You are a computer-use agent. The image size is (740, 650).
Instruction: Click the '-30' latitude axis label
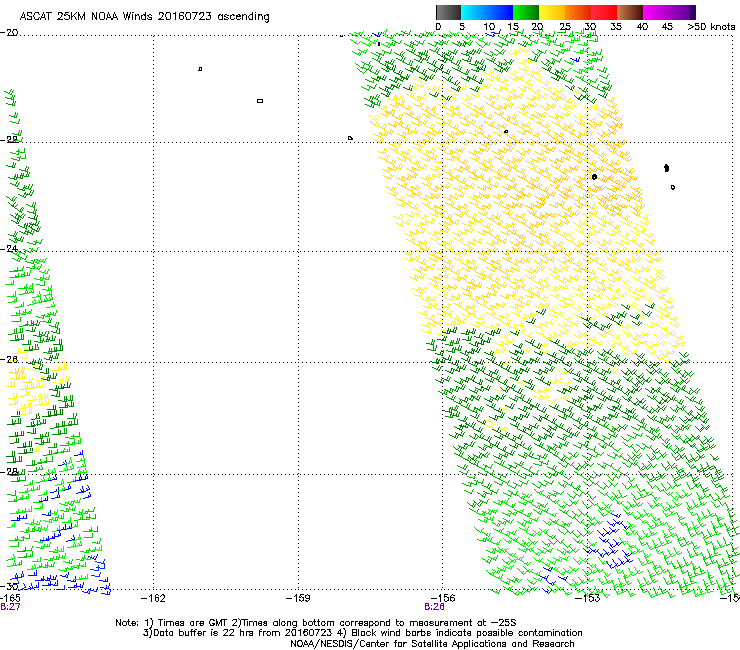pyautogui.click(x=9, y=586)
